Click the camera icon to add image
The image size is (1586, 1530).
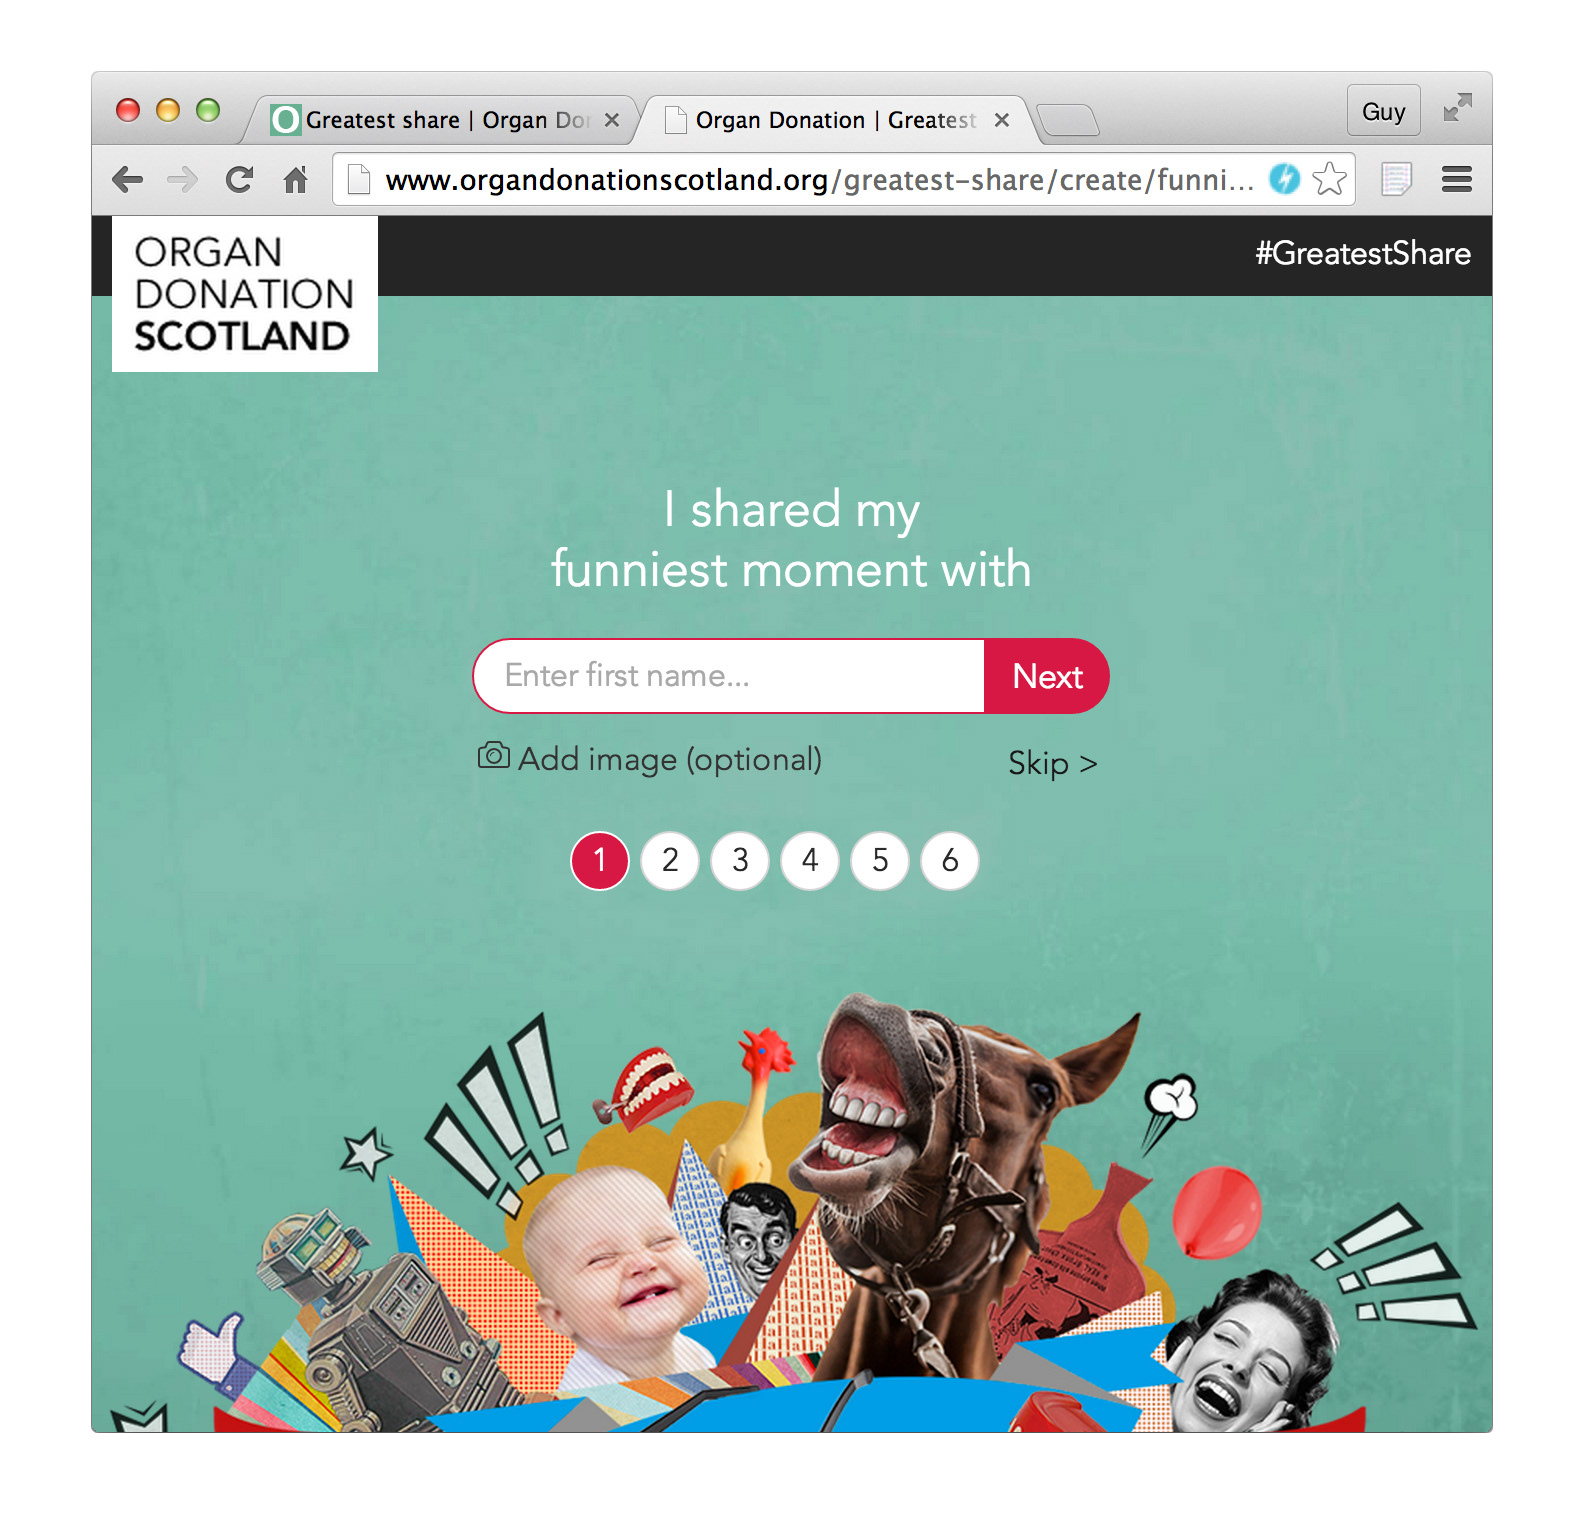[x=493, y=756]
